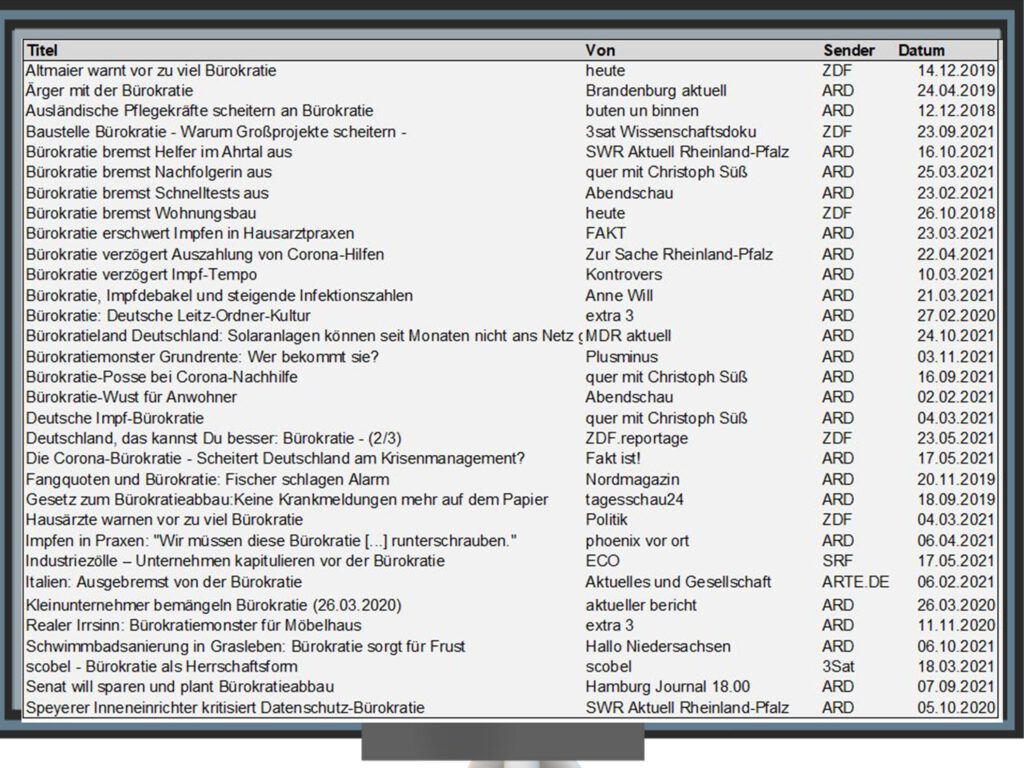1024x768 pixels.
Task: Sort by the Sender column header
Action: [848, 50]
